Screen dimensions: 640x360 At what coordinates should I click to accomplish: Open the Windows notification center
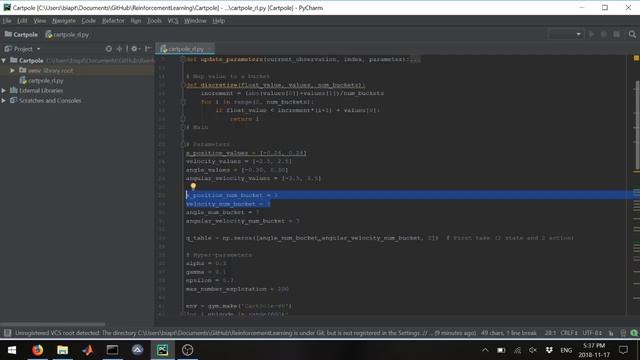point(623,350)
